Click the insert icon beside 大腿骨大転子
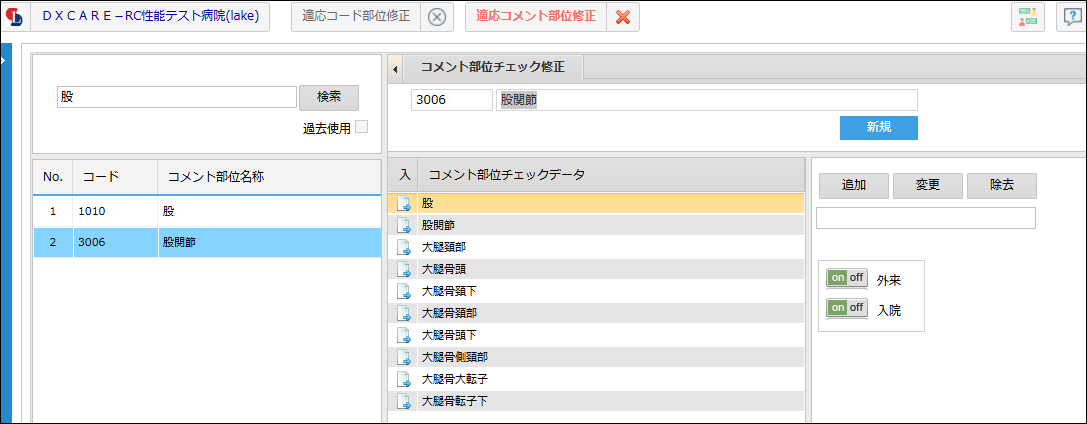Image resolution: width=1087 pixels, height=424 pixels. (x=403, y=380)
